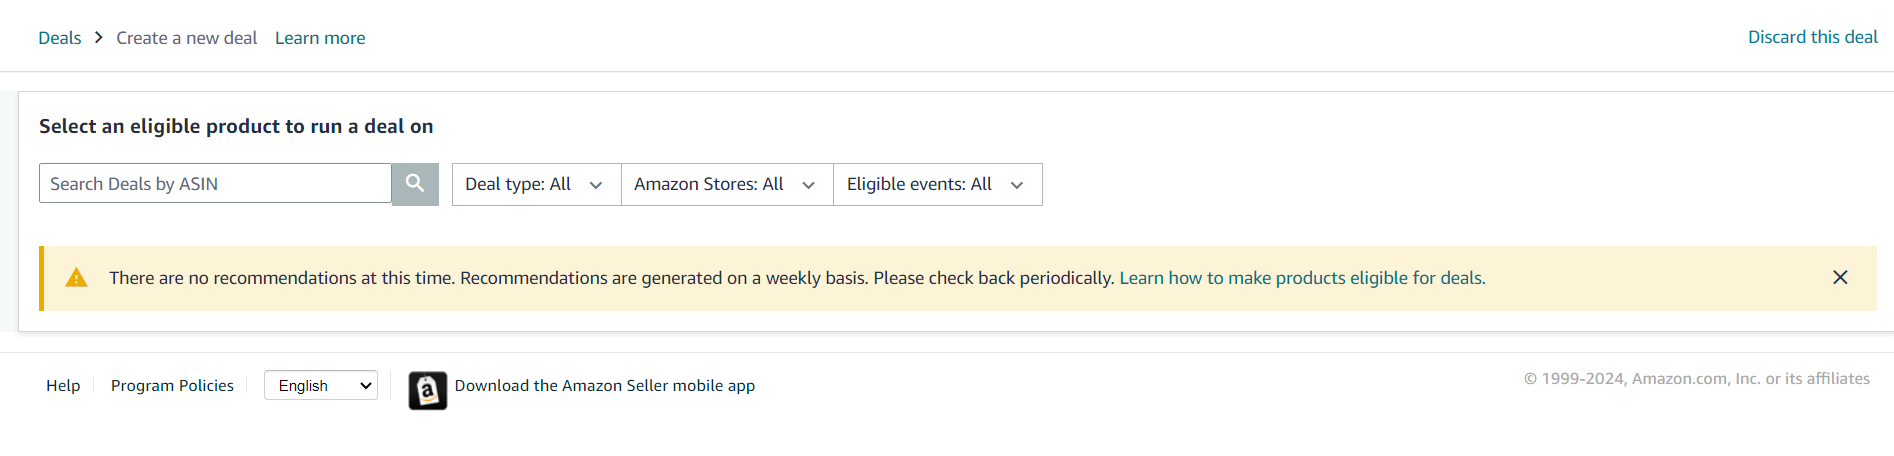This screenshot has height=456, width=1894.
Task: Go to the Deals breadcrumb link
Action: tap(60, 38)
